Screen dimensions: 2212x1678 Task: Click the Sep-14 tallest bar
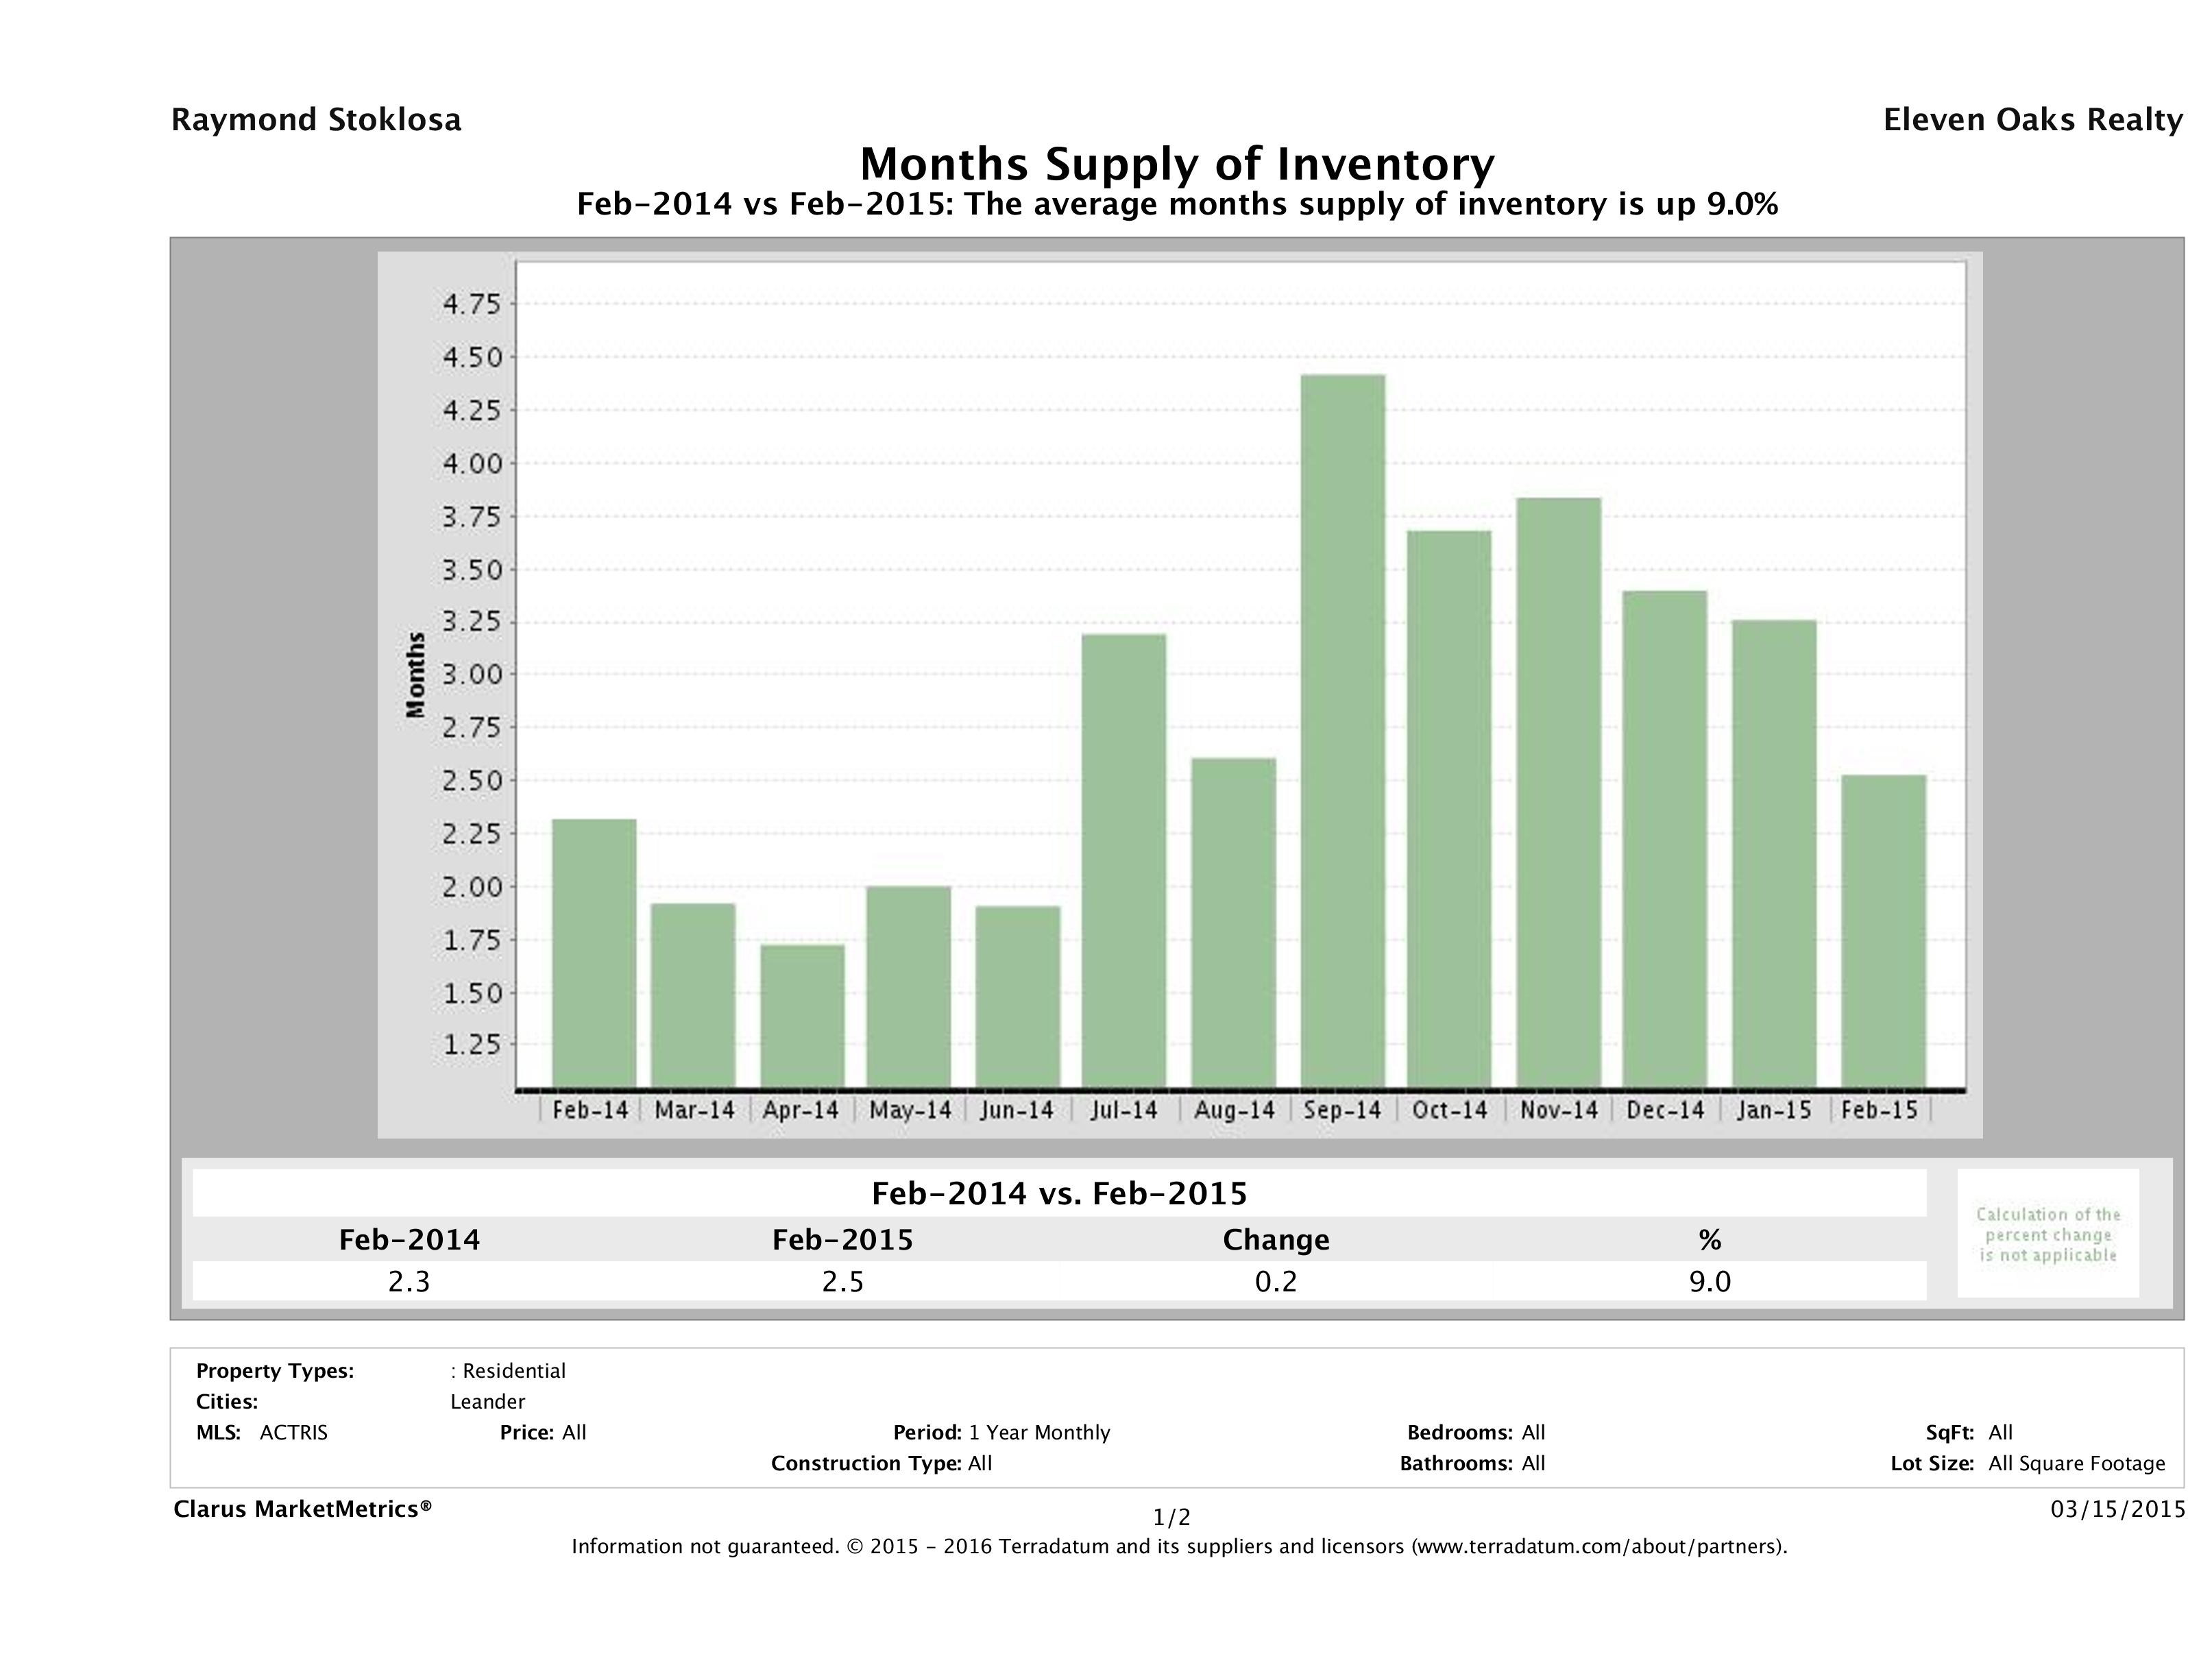(x=1343, y=730)
